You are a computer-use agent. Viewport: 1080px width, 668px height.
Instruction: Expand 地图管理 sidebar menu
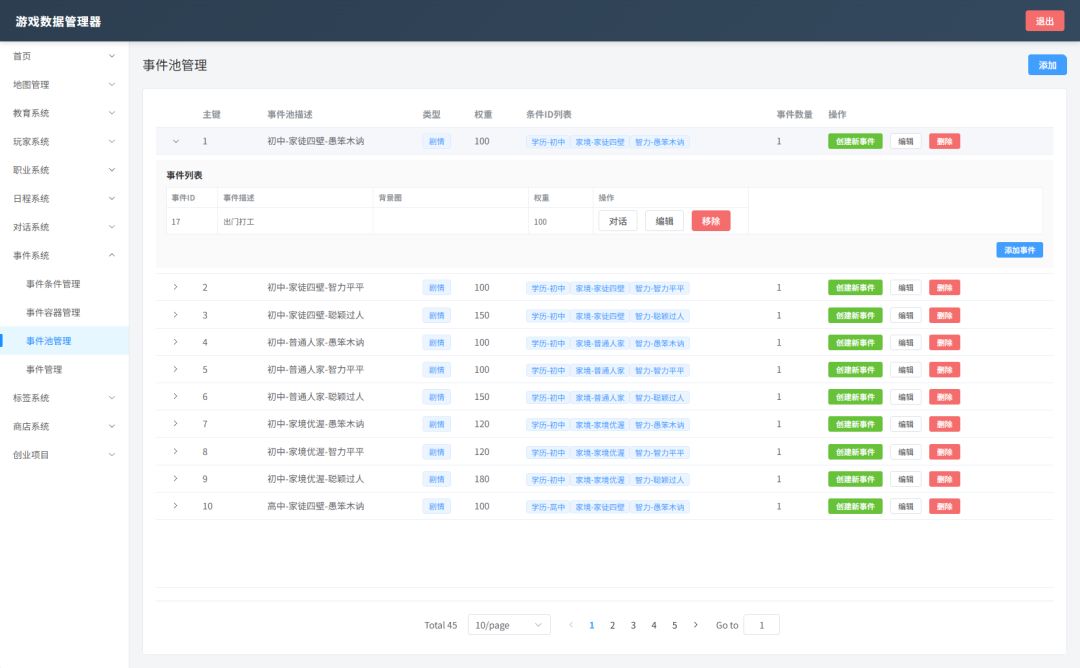pyautogui.click(x=64, y=85)
